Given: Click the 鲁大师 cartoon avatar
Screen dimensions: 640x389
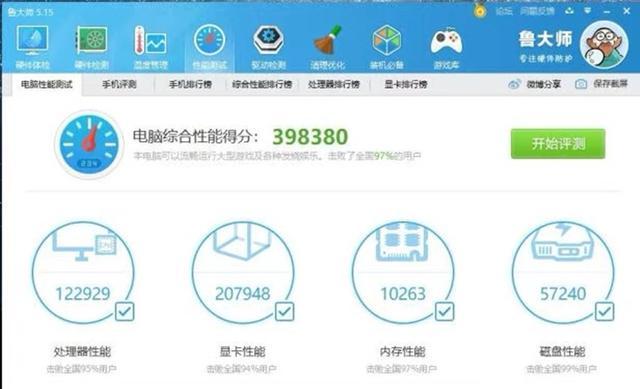Looking at the screenshot, I should pyautogui.click(x=604, y=45).
